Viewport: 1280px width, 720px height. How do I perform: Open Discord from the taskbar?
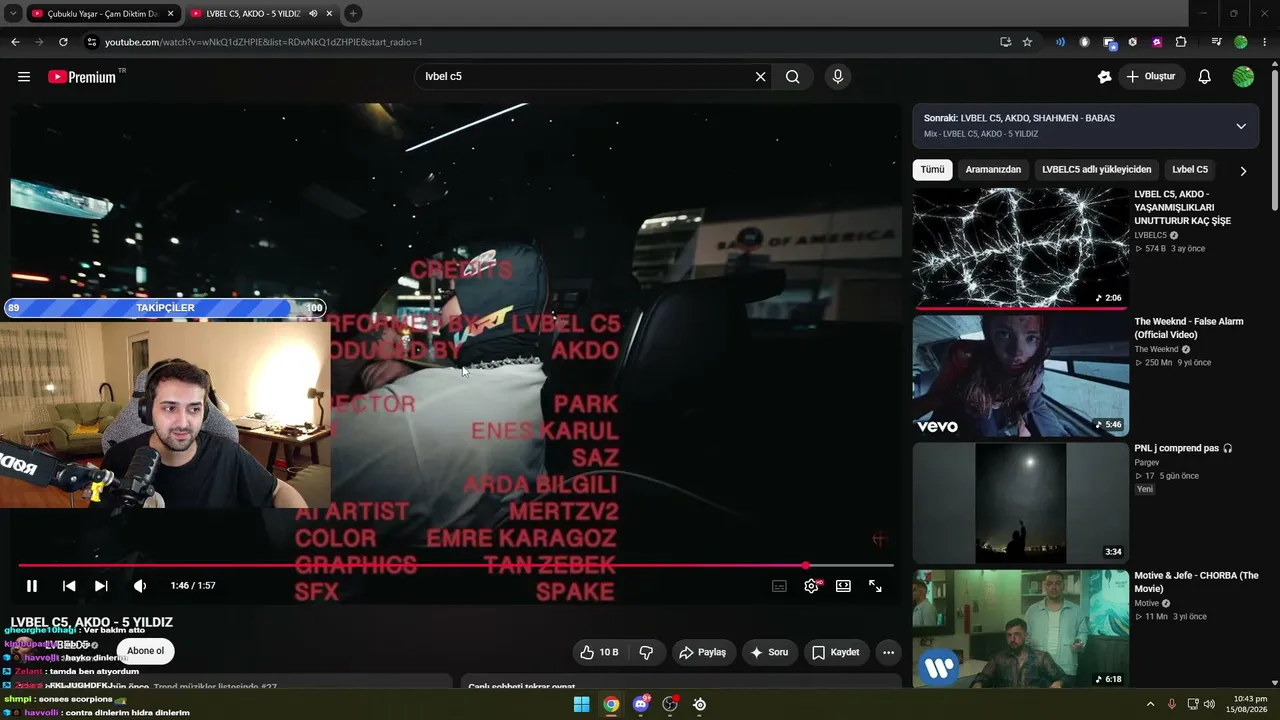(x=641, y=705)
